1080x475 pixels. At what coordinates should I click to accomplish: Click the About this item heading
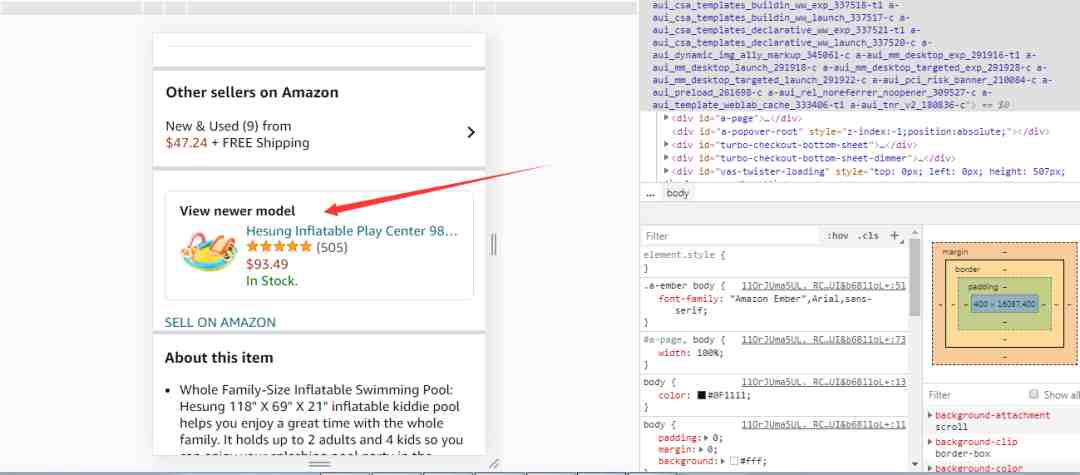[219, 358]
